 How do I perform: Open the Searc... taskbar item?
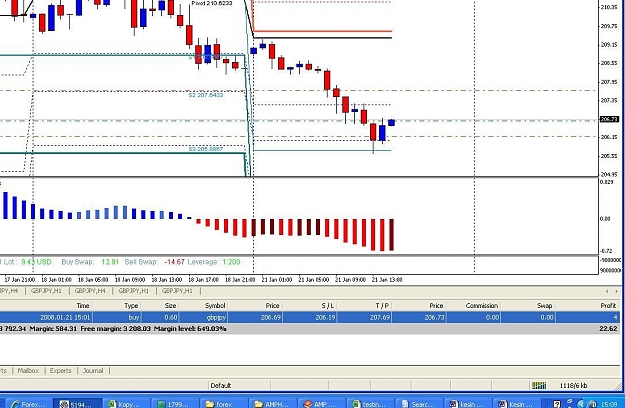(x=419, y=404)
